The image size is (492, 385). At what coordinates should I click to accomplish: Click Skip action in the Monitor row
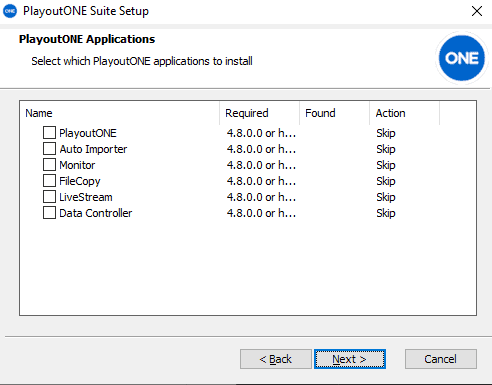[x=386, y=165]
